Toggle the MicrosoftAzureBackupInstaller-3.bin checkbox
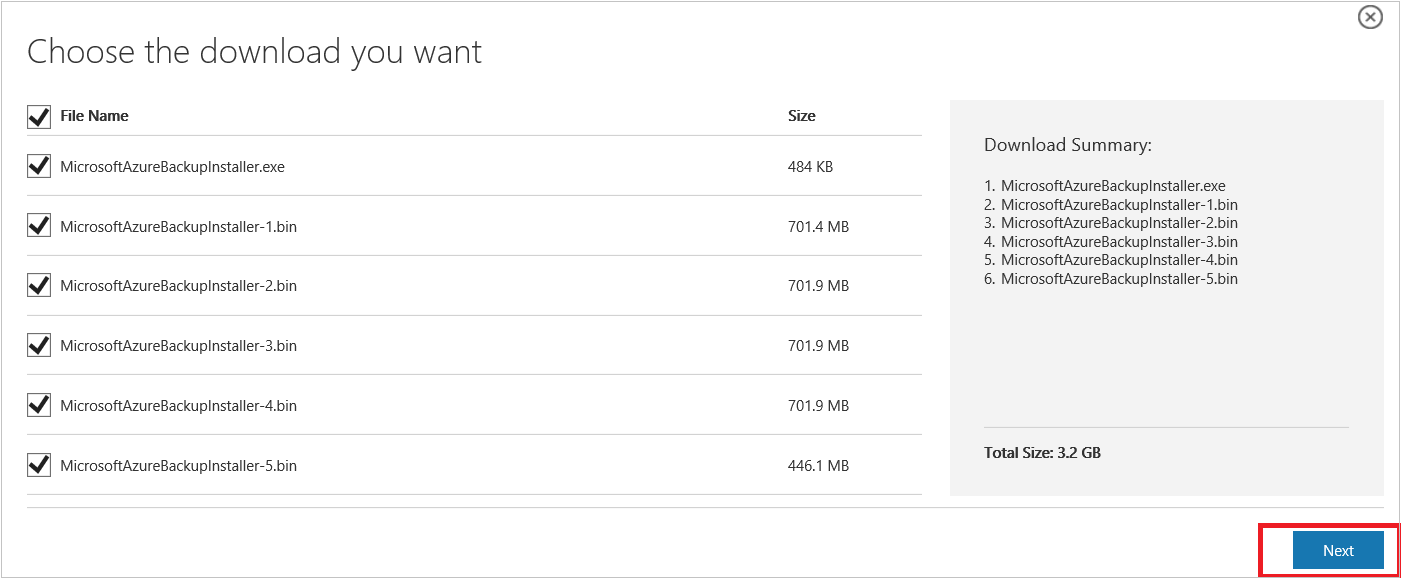The image size is (1401, 578). pyautogui.click(x=38, y=345)
